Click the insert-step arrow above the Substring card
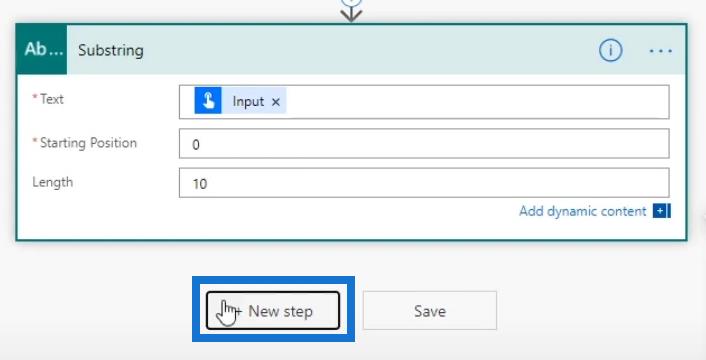706x360 pixels. pos(351,14)
